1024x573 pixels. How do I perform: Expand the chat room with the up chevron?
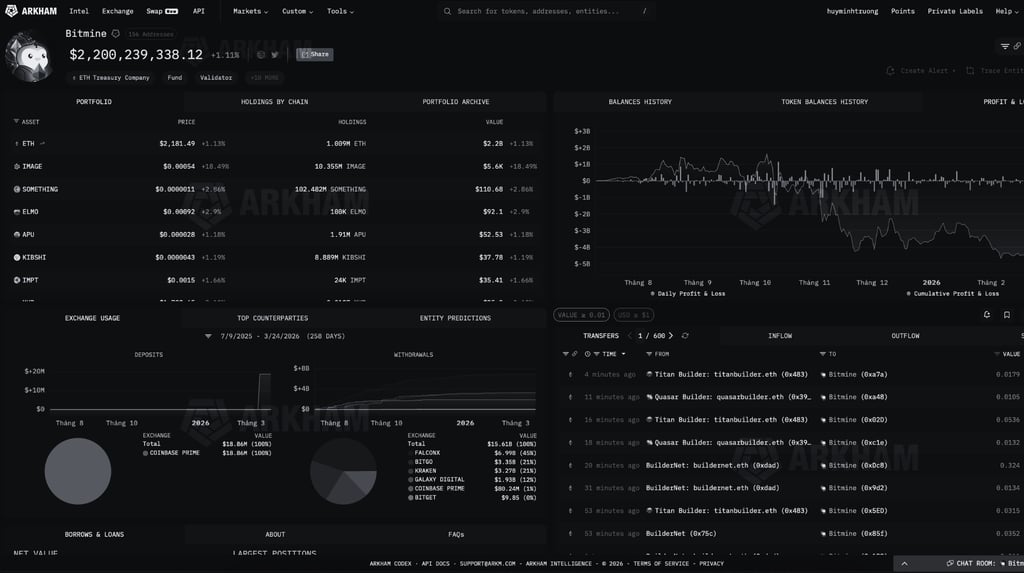click(904, 563)
